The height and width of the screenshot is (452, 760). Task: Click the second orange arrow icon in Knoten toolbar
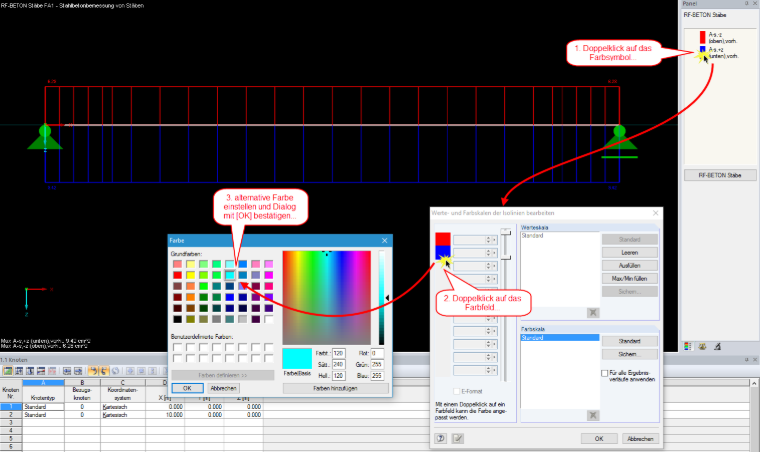pos(104,371)
